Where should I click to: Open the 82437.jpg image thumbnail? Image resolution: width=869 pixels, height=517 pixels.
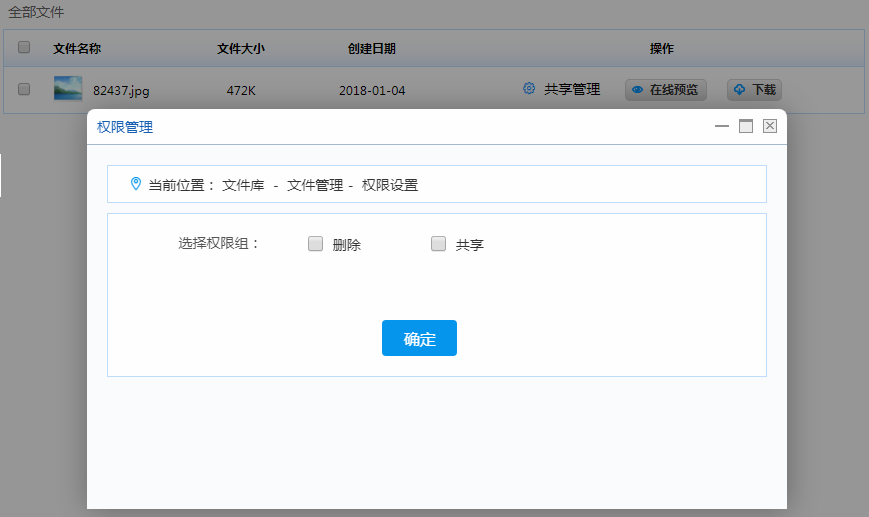tap(68, 89)
